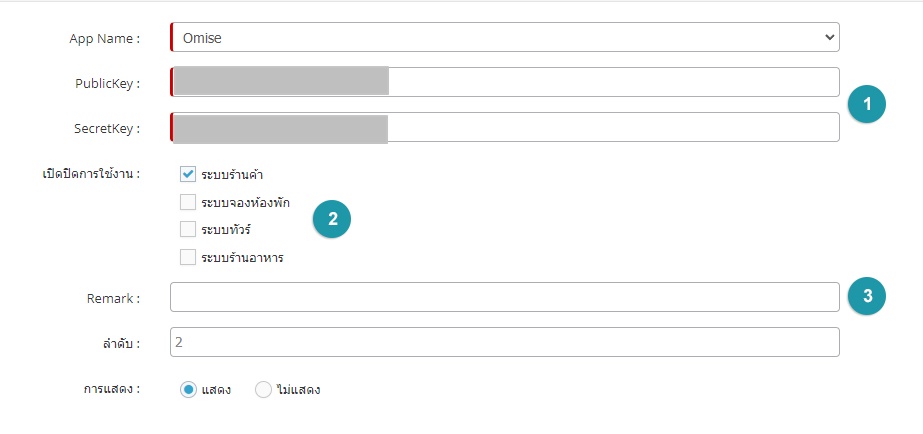Click the ลำดับ field containing 2

coord(505,342)
